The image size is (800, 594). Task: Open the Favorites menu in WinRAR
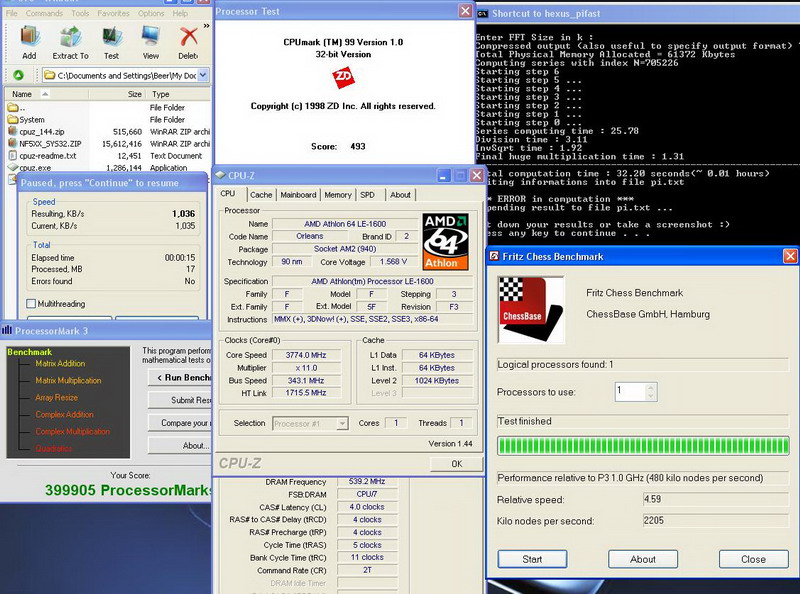(113, 13)
